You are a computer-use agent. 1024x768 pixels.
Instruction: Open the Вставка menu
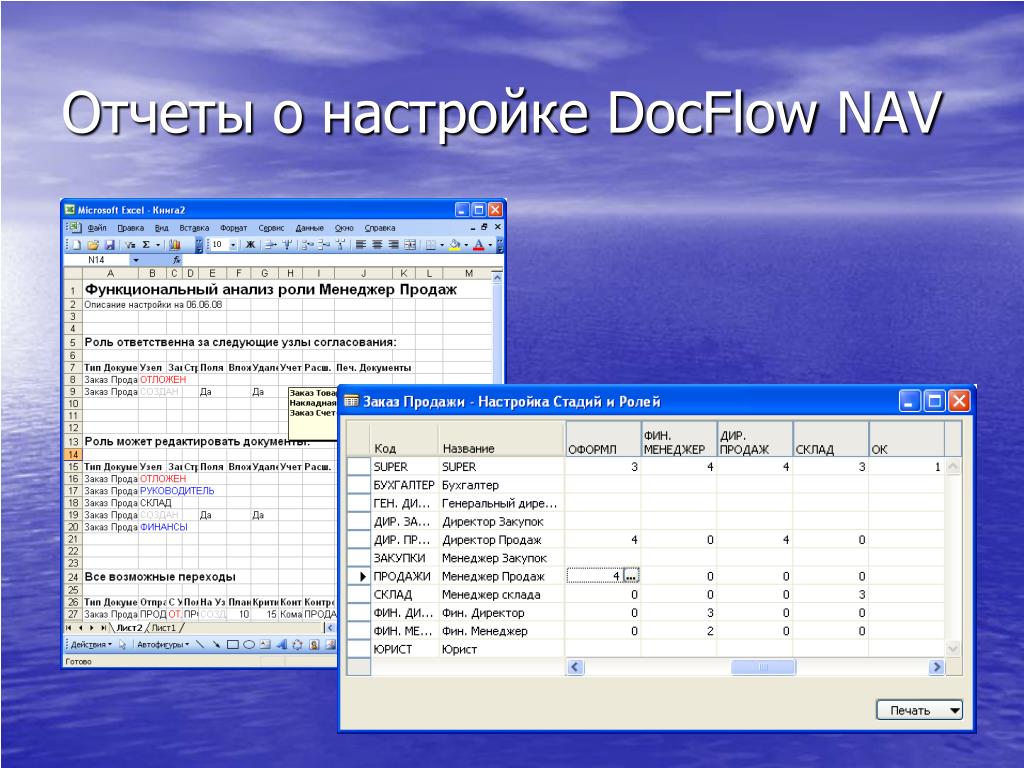[194, 228]
